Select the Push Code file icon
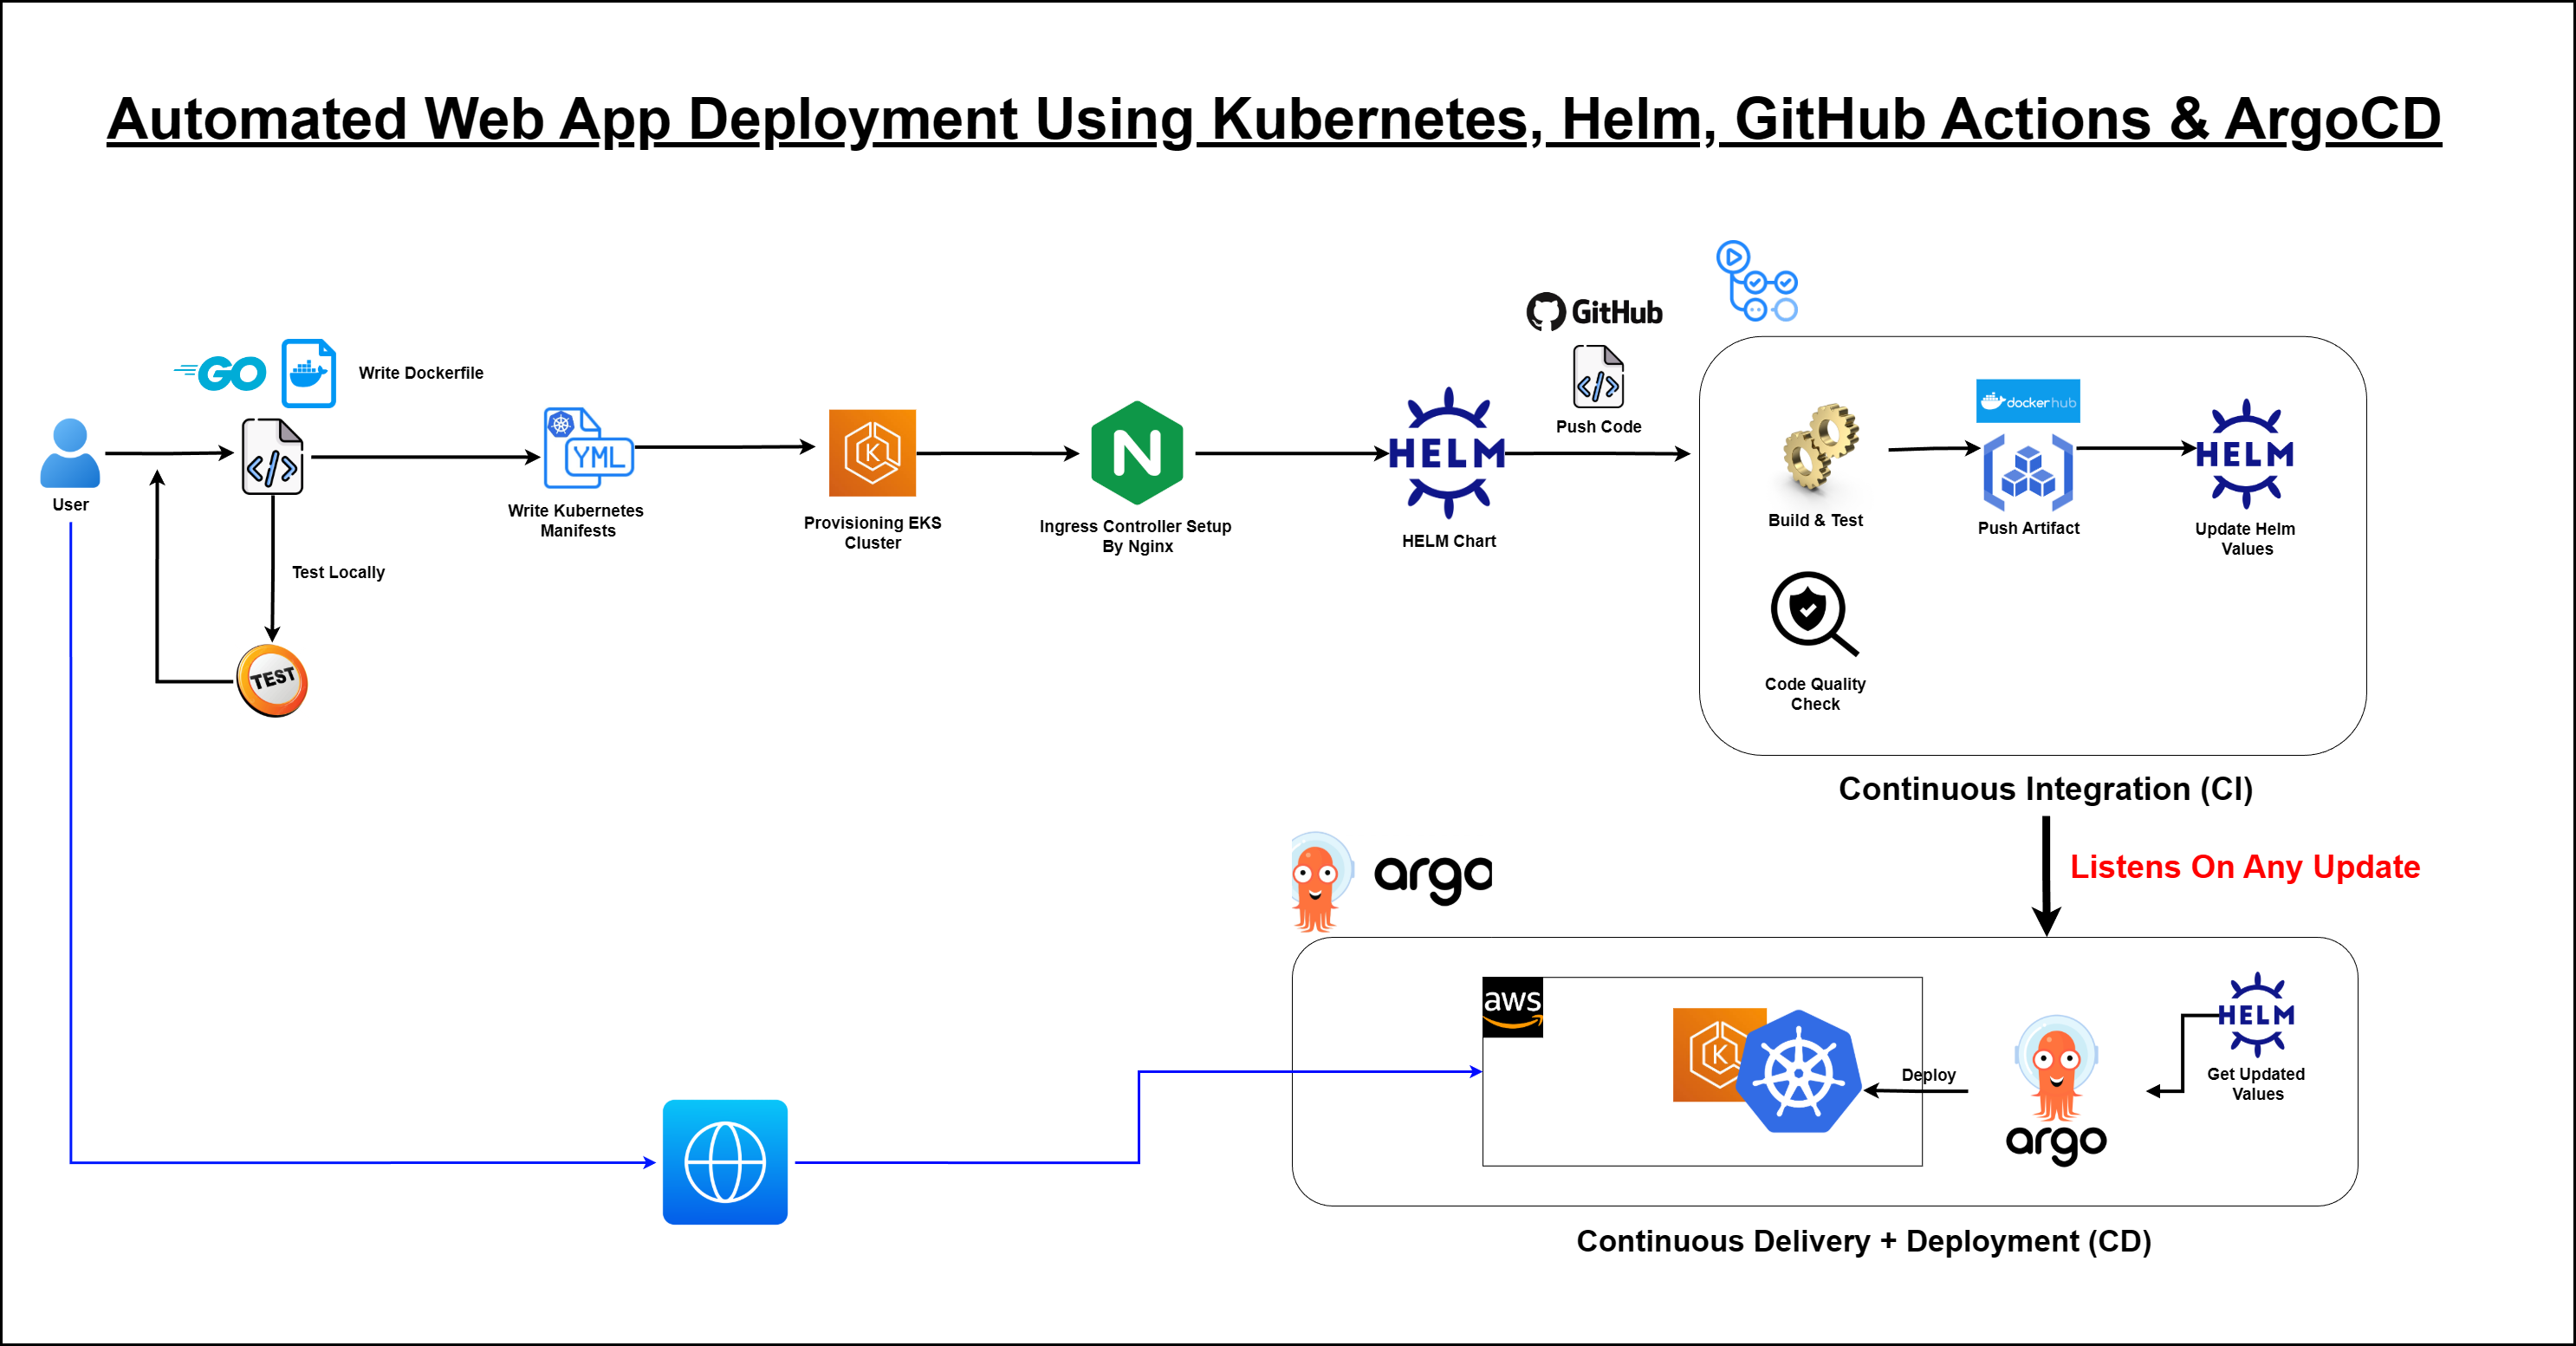Screen dimensions: 2576x1346 point(1598,377)
